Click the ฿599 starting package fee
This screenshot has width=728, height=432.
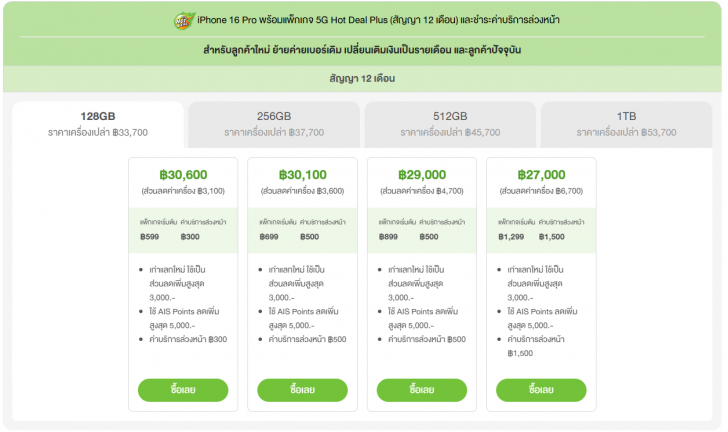(x=150, y=237)
